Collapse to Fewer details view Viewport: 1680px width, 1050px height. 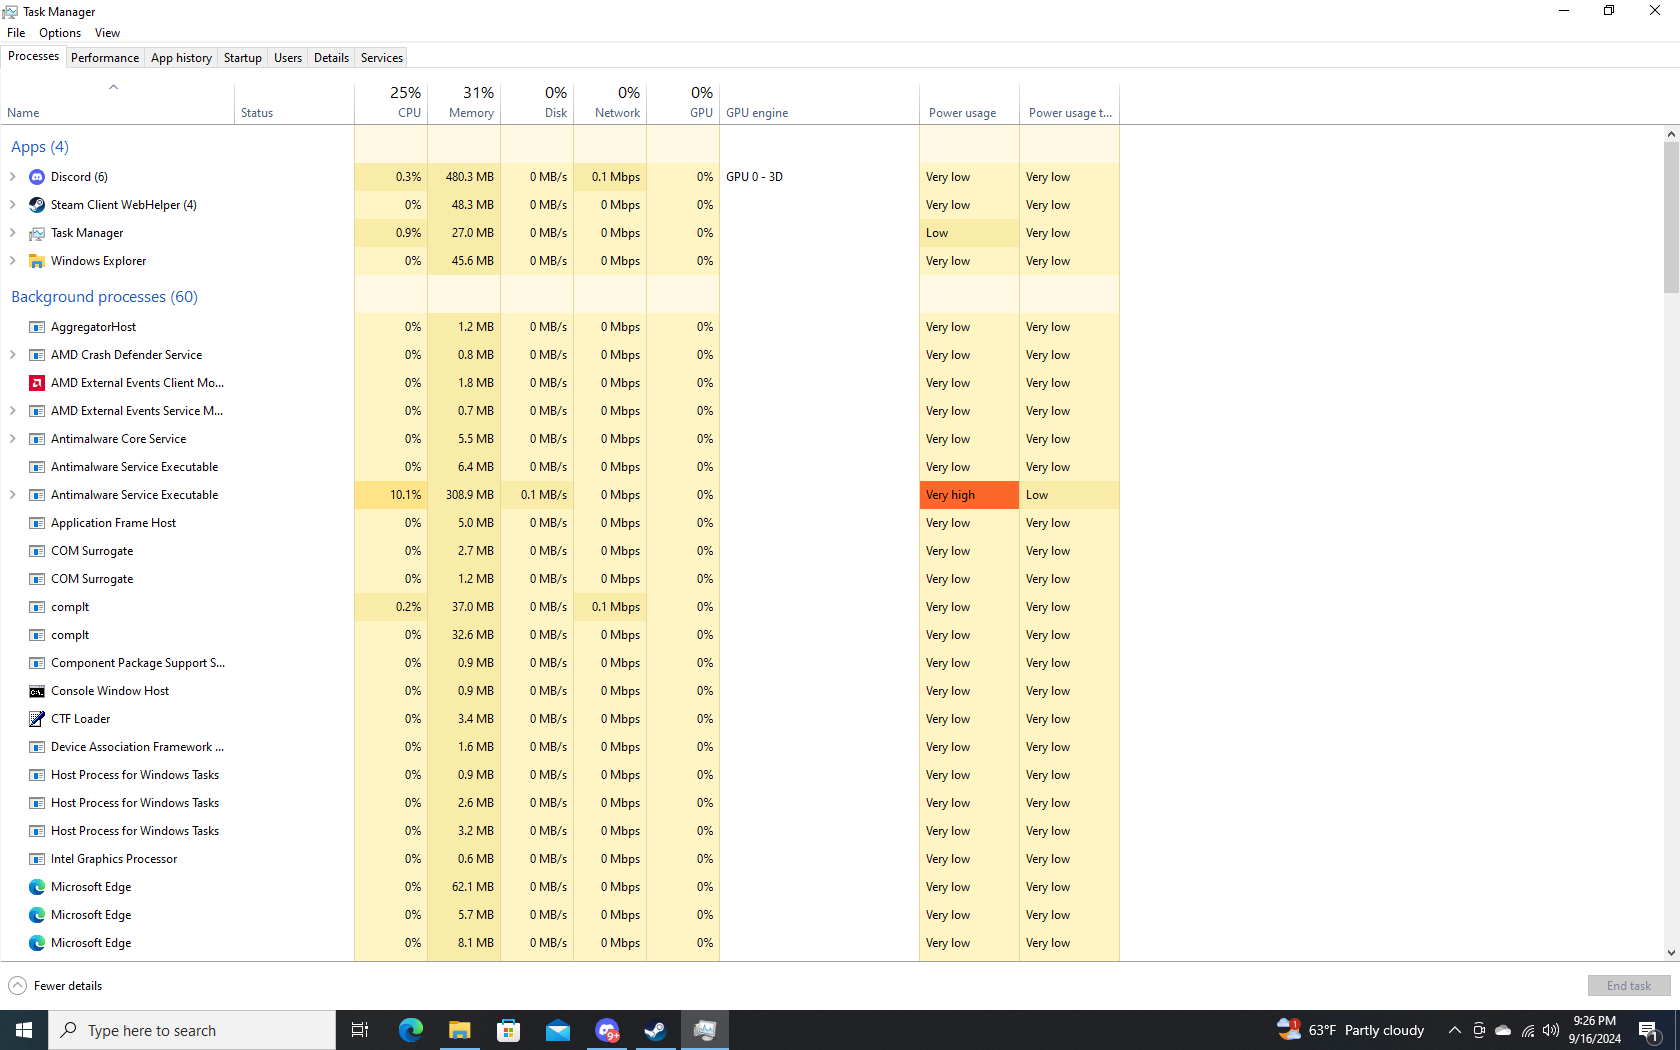click(x=55, y=986)
